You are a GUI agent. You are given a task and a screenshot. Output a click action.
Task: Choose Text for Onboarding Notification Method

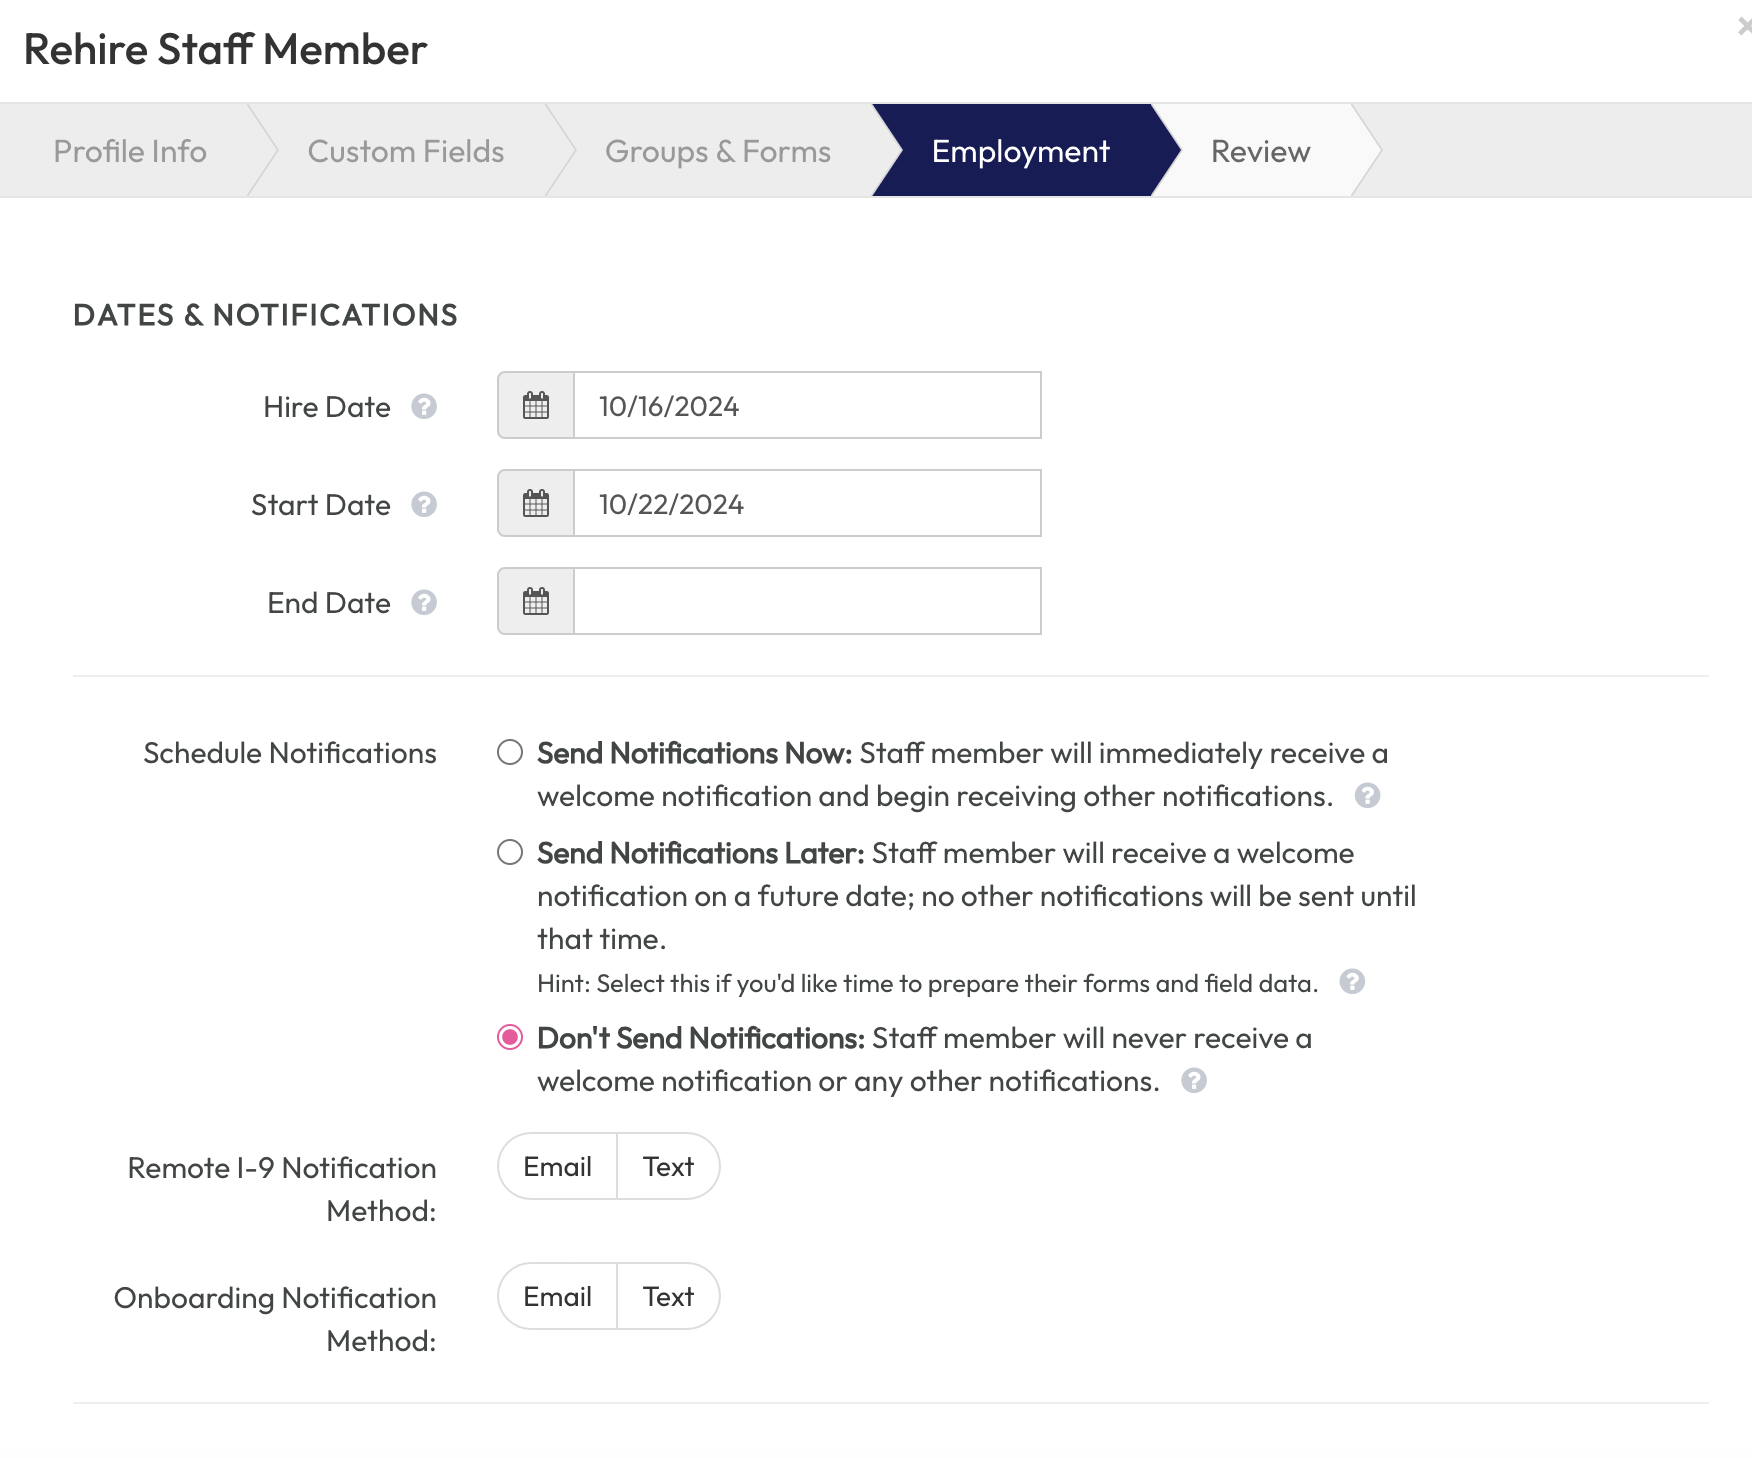[667, 1296]
